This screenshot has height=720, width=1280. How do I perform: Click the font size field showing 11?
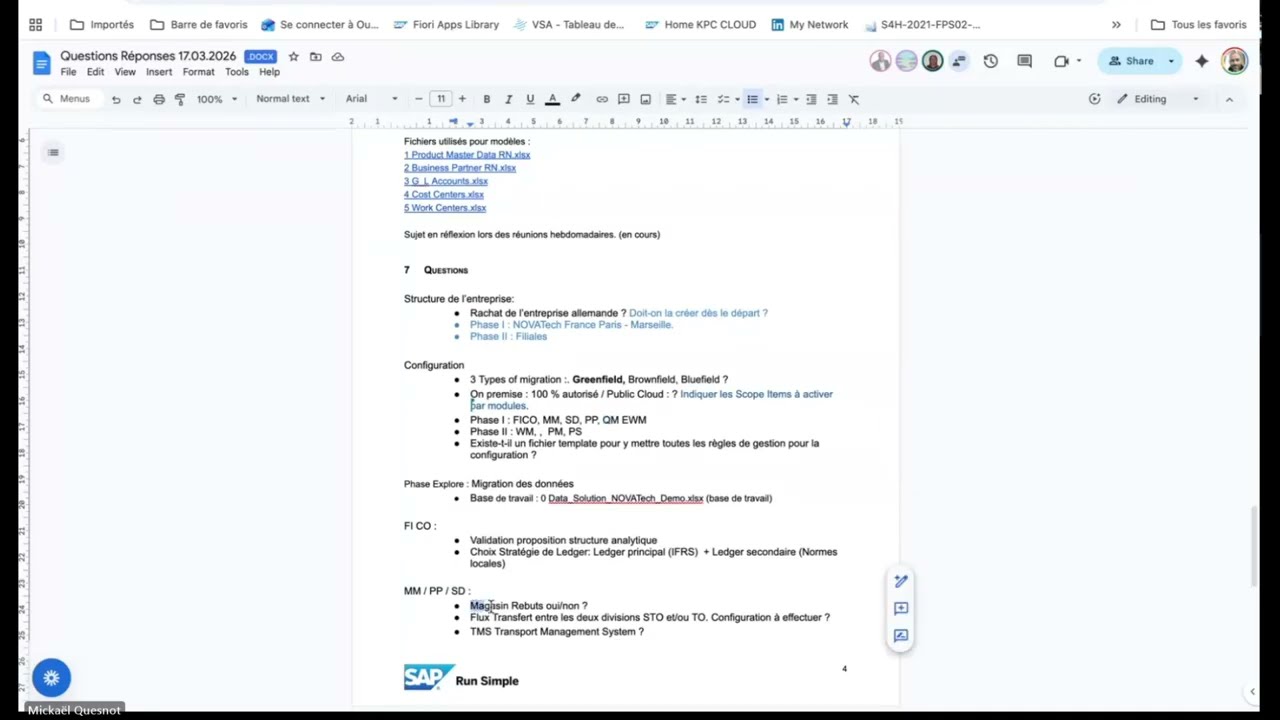pos(440,99)
